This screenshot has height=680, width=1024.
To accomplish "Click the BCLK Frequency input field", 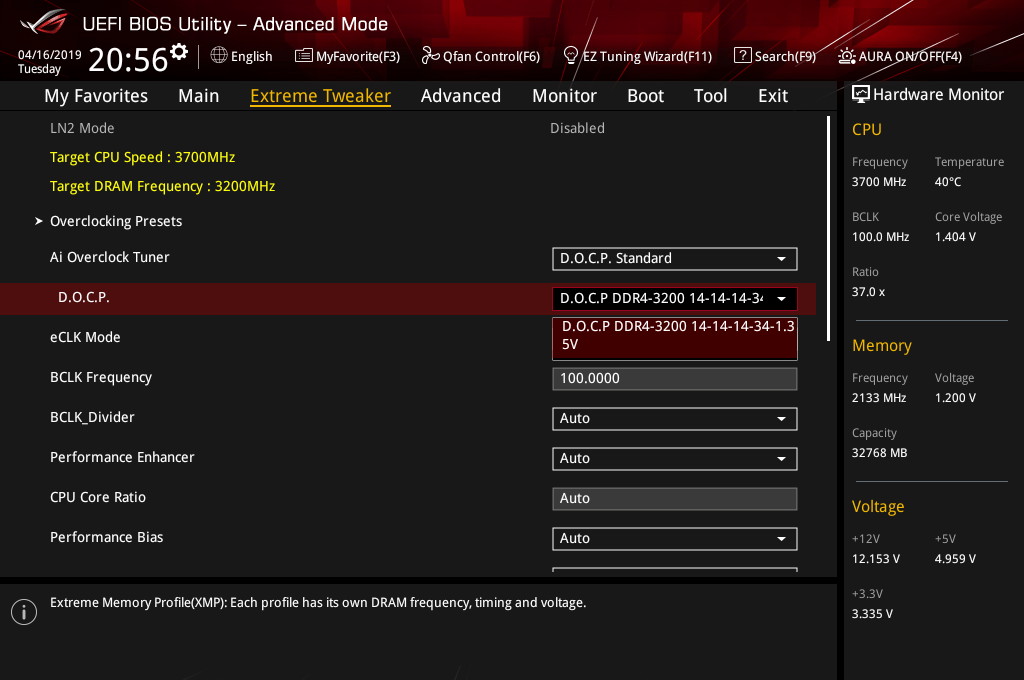I will pos(675,379).
